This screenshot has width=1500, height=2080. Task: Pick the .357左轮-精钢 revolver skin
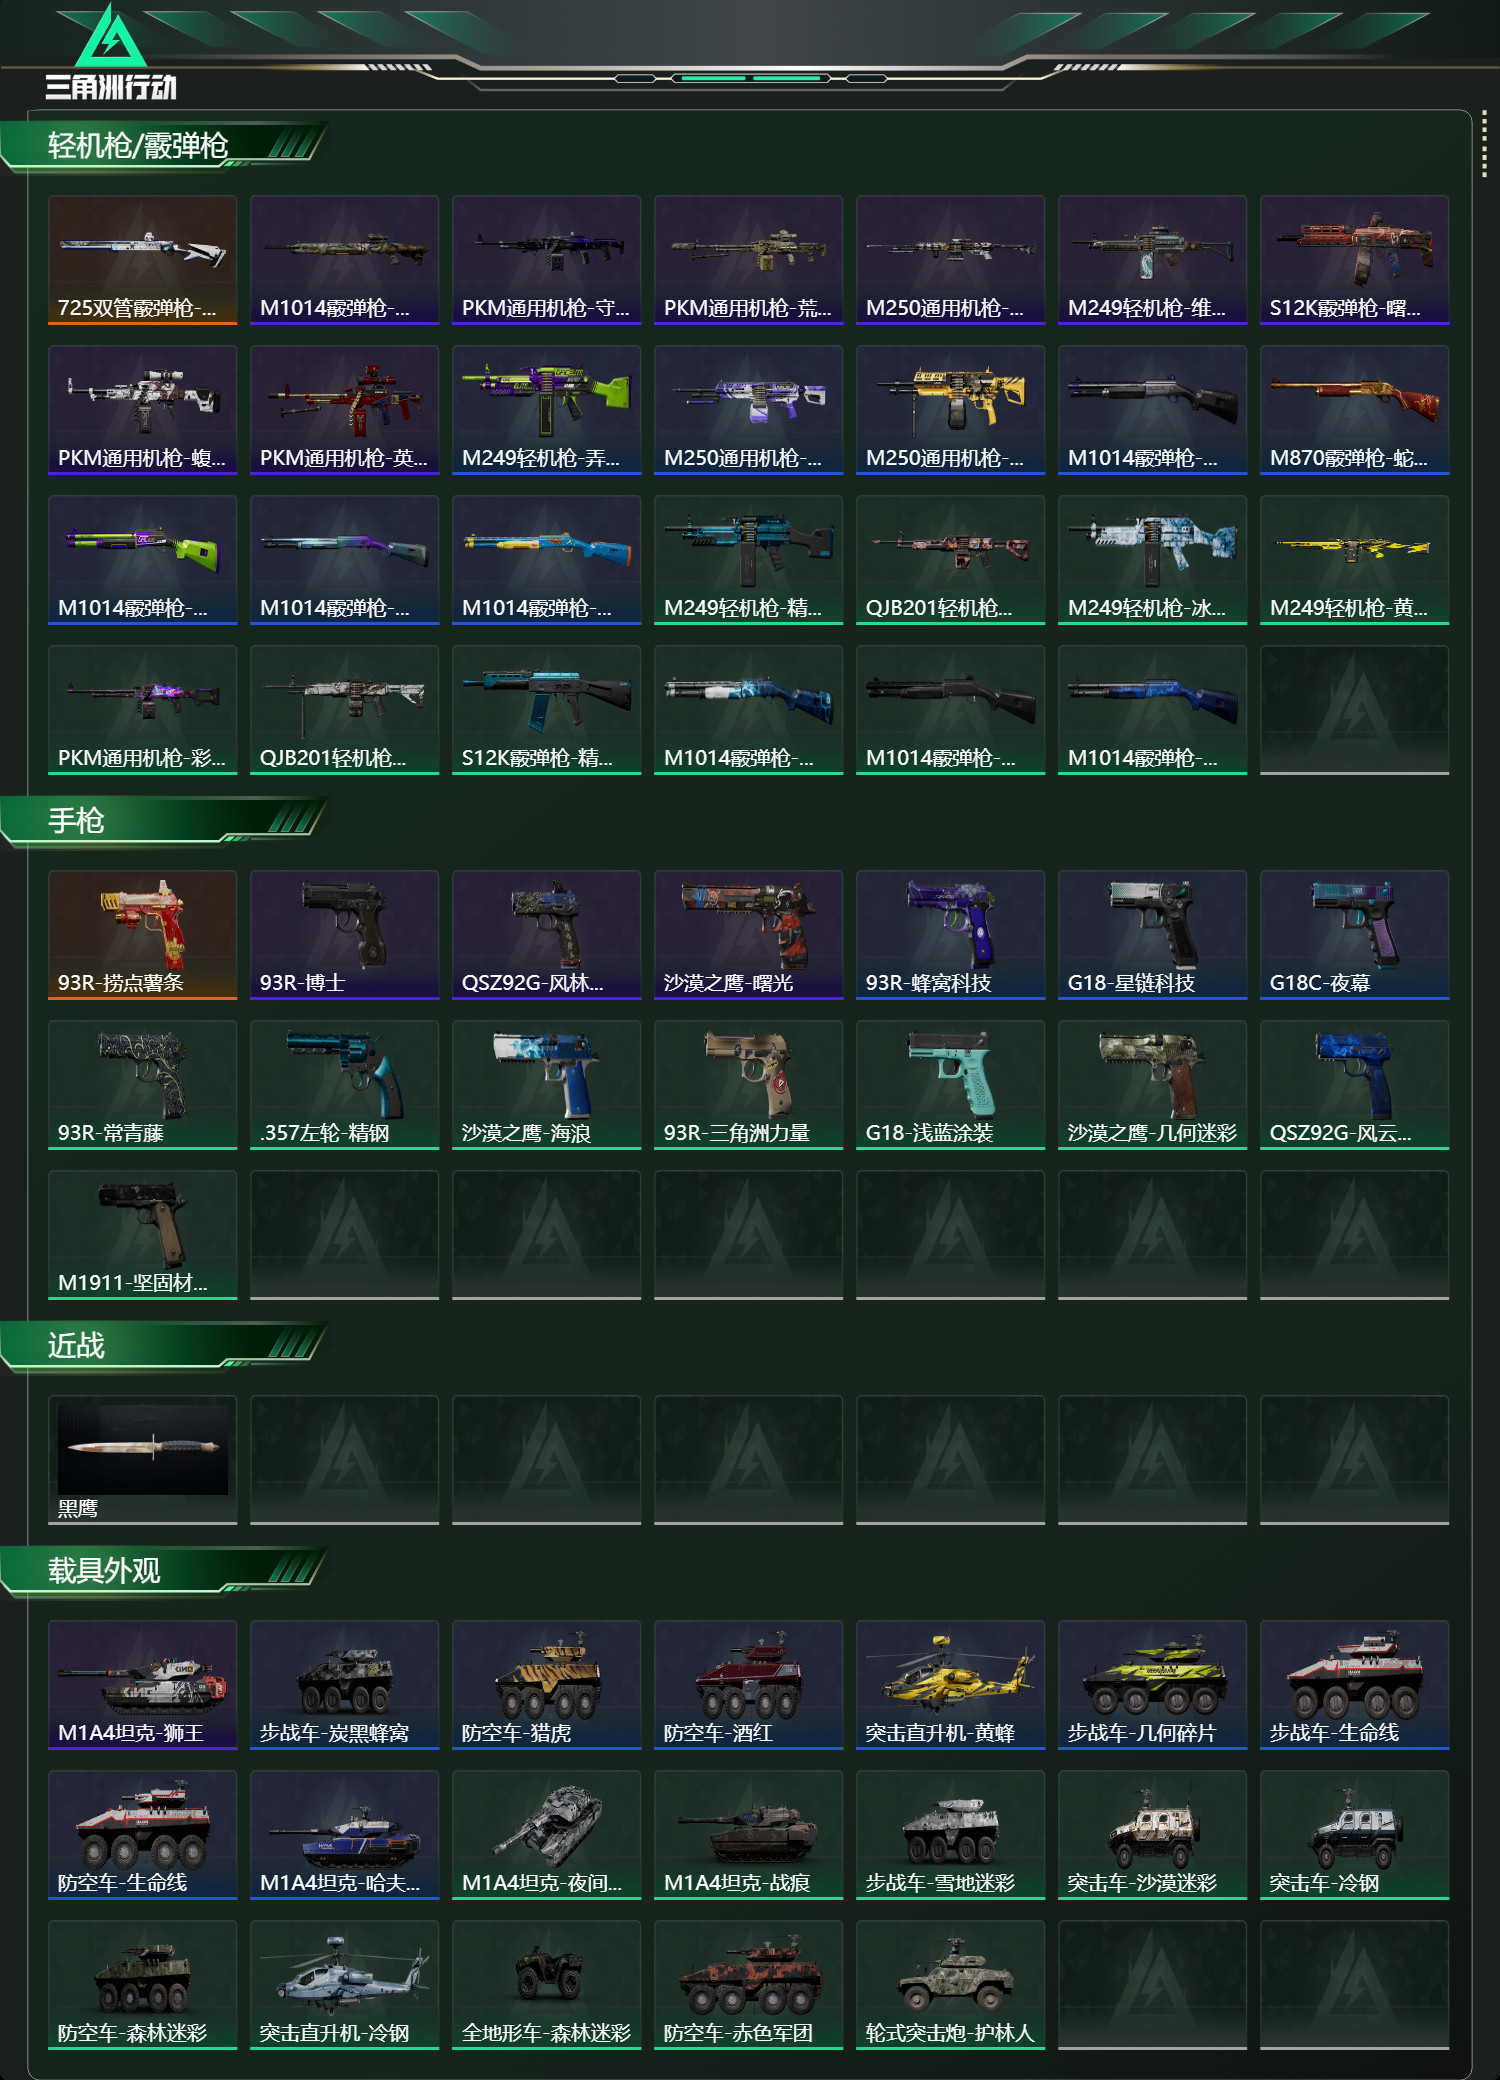344,1085
